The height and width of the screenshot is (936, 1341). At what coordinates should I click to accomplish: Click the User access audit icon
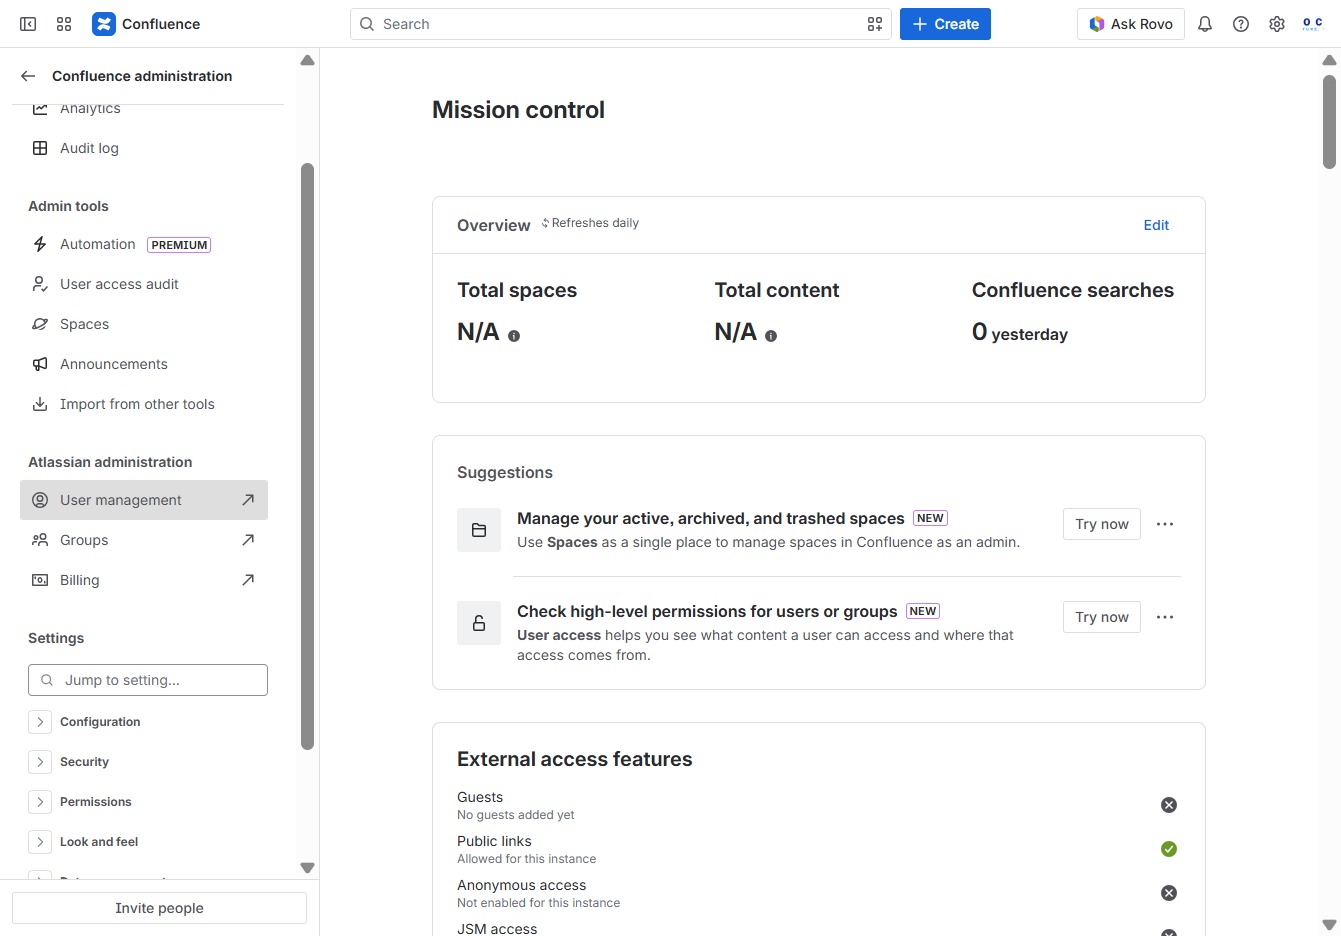[40, 284]
